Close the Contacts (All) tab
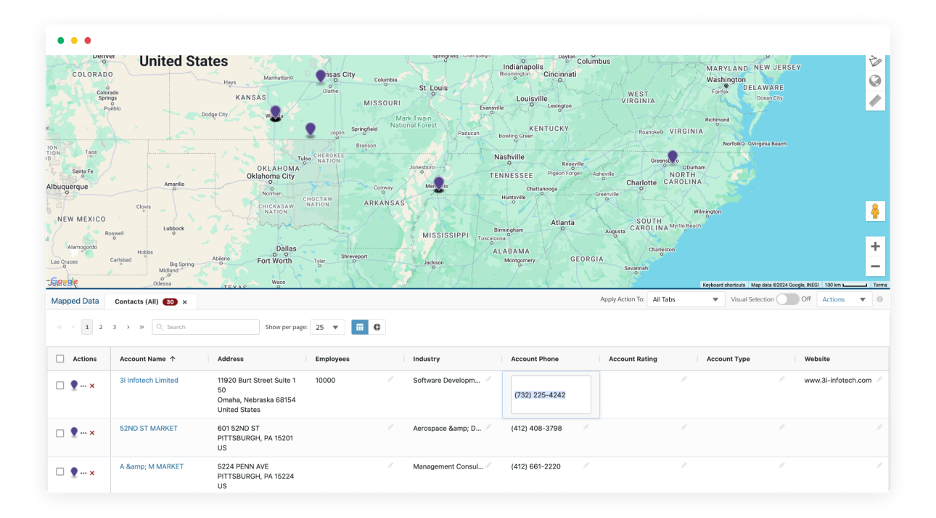The height and width of the screenshot is (518, 936). pyautogui.click(x=185, y=302)
